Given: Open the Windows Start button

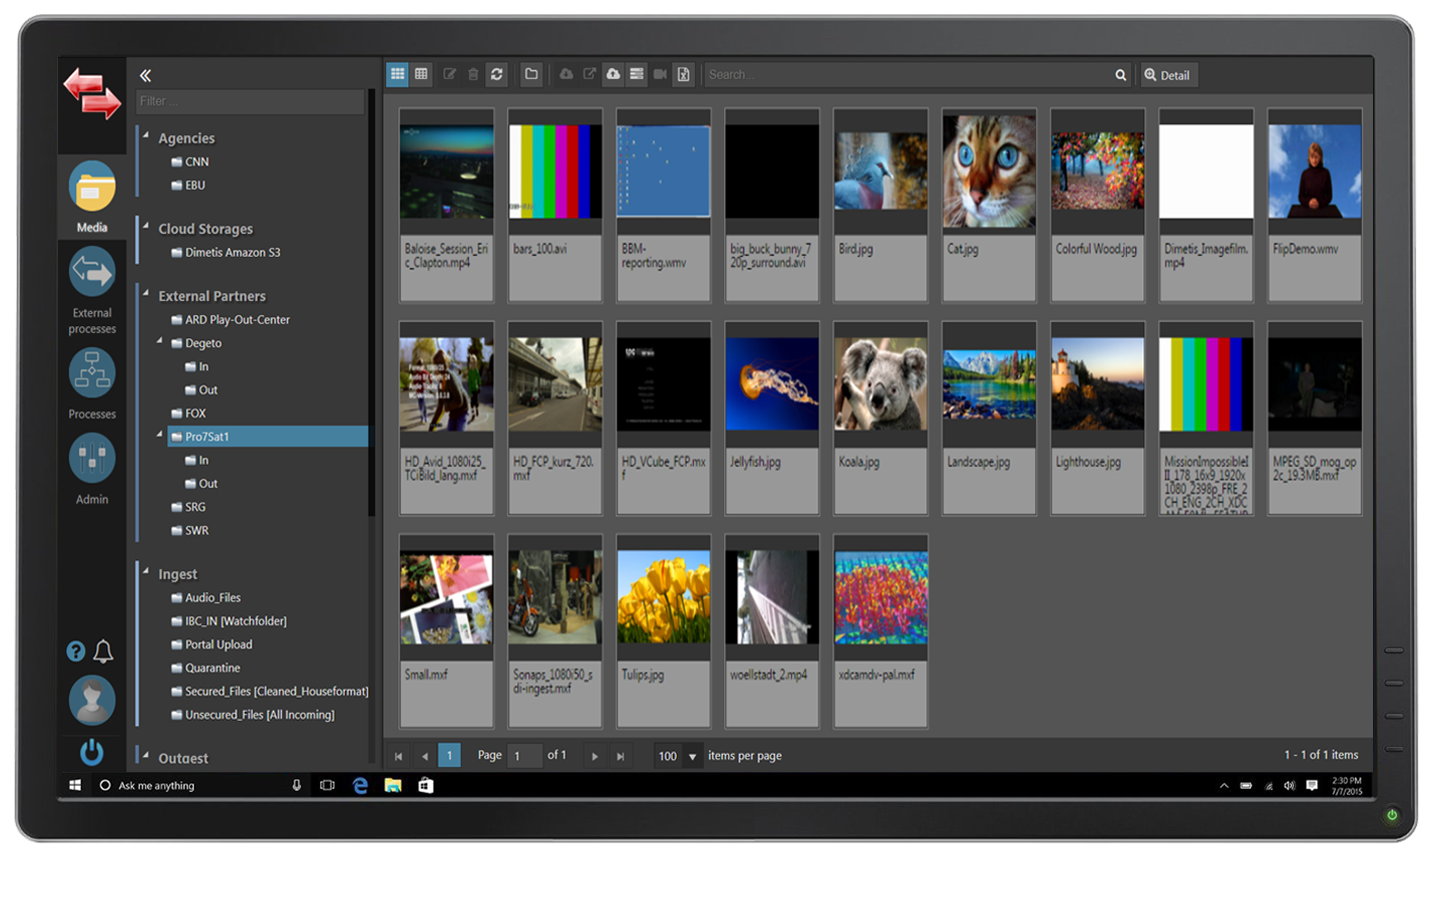Looking at the screenshot, I should click(75, 785).
